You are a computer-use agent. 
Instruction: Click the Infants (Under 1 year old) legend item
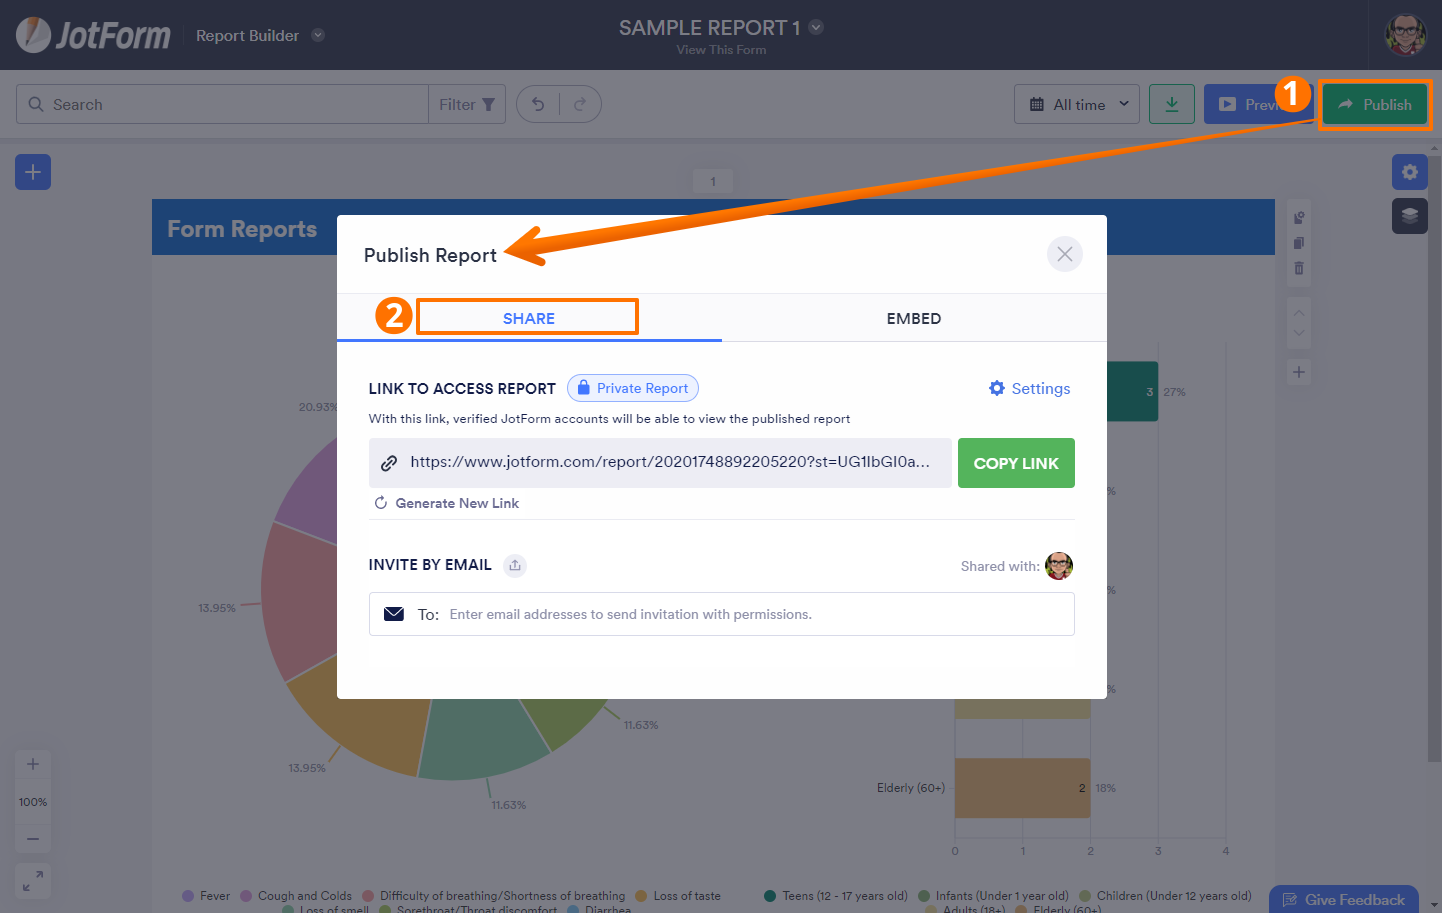point(994,896)
